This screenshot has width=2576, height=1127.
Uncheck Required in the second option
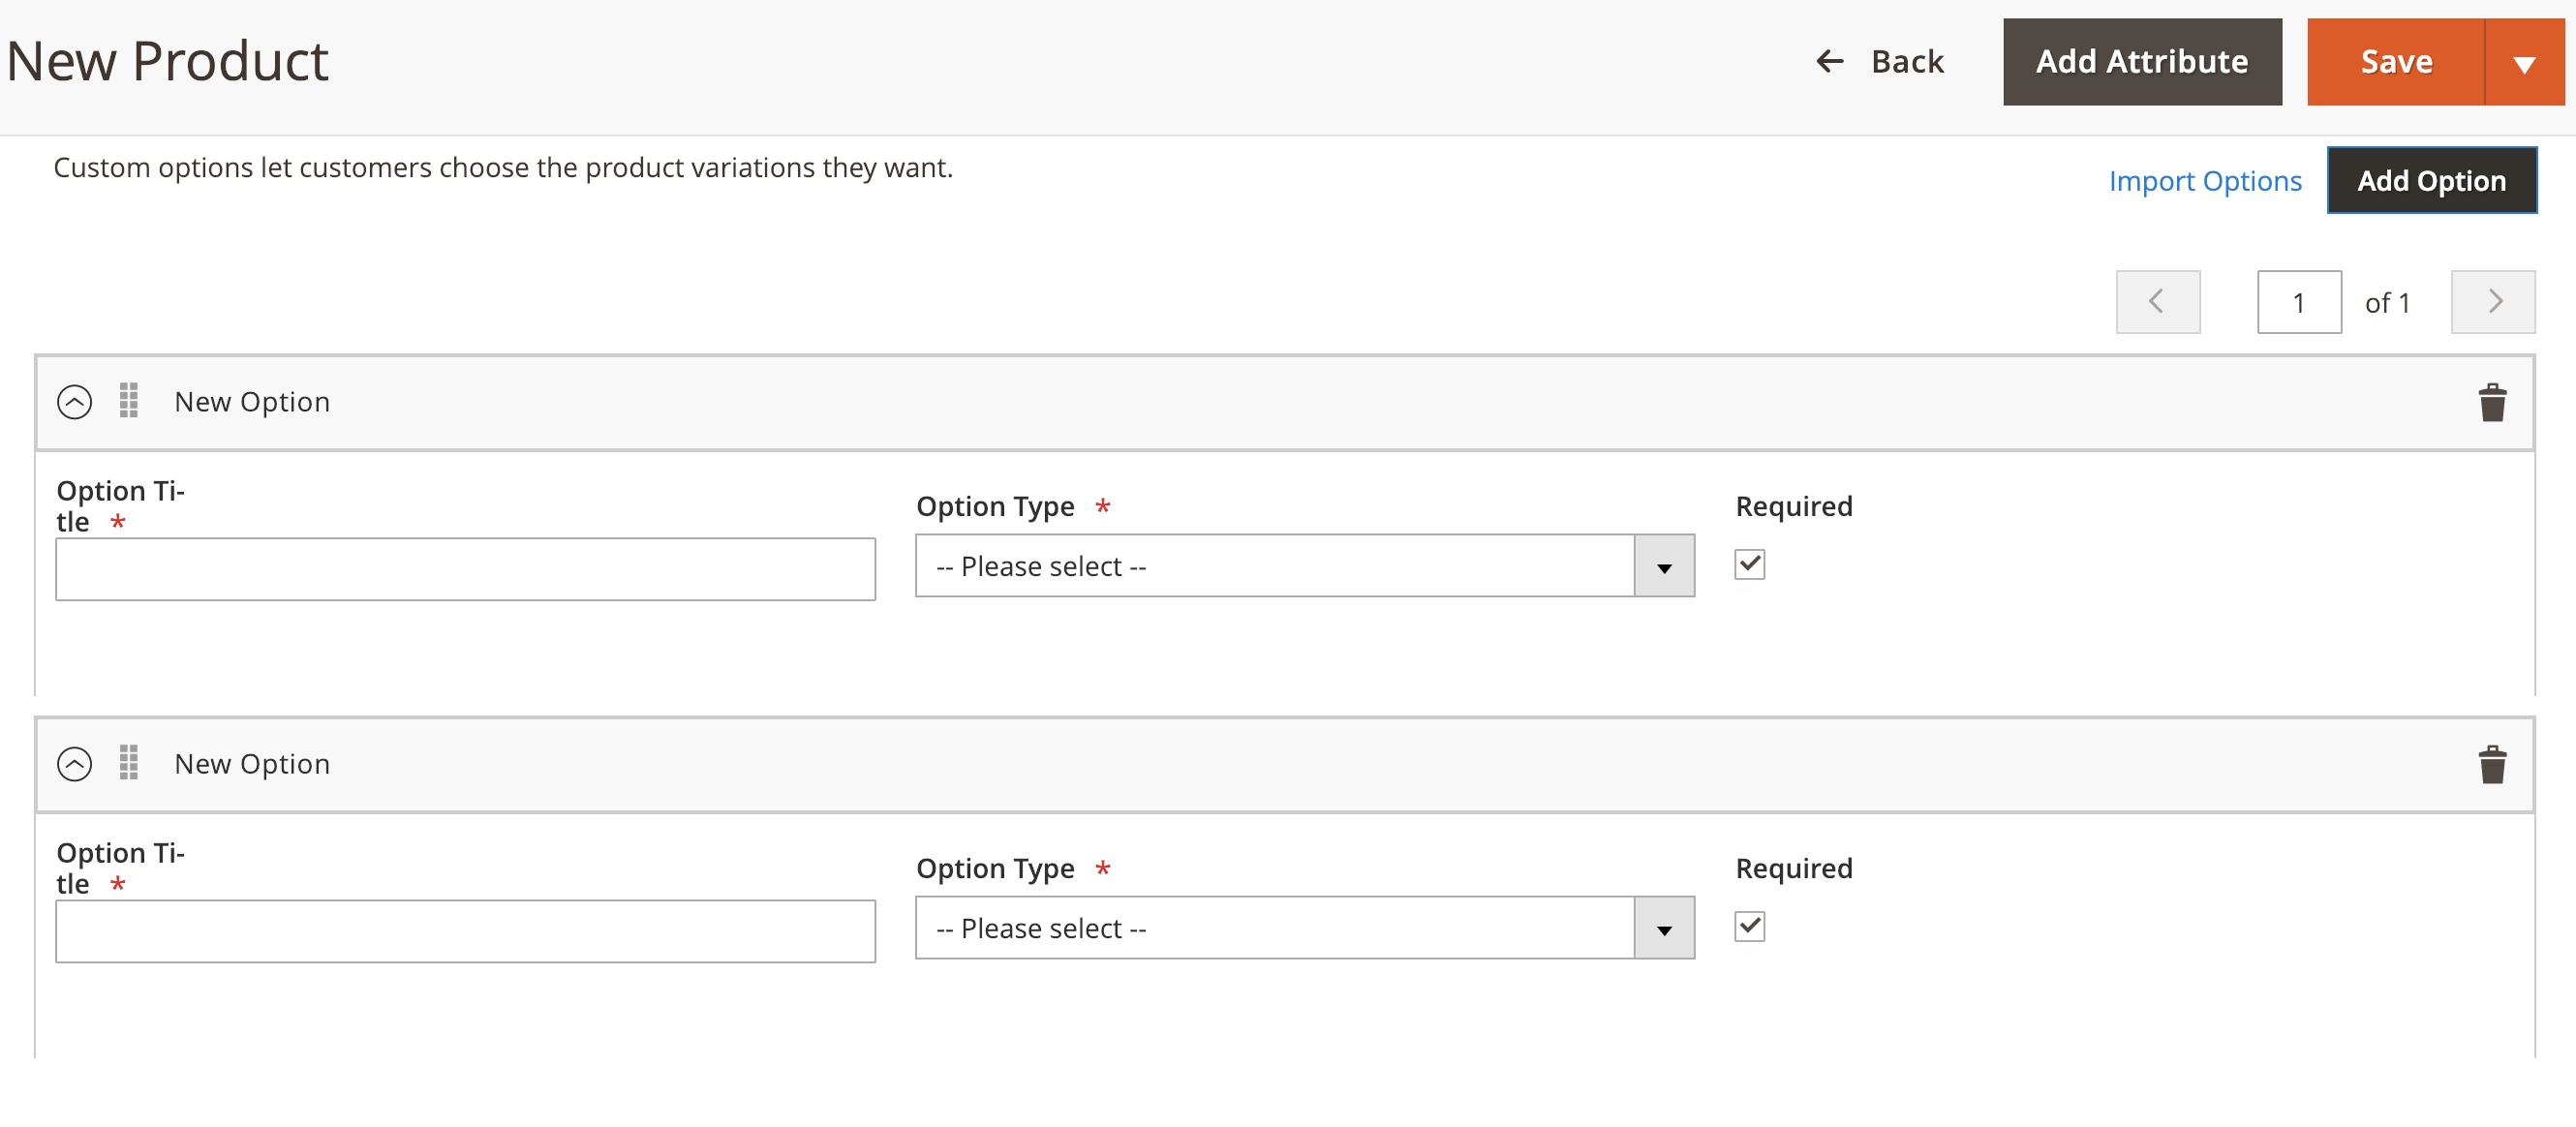[1749, 927]
